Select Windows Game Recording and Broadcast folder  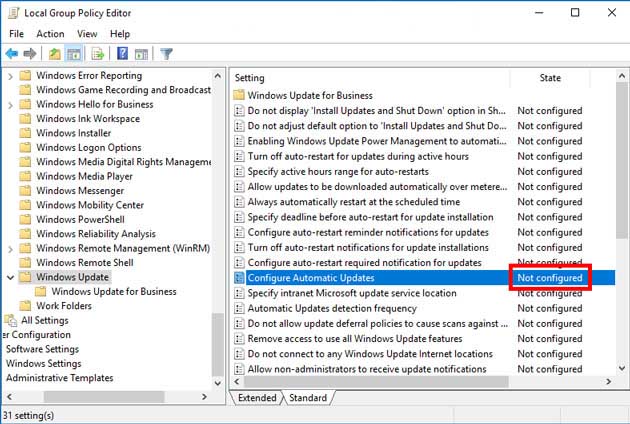(x=123, y=90)
